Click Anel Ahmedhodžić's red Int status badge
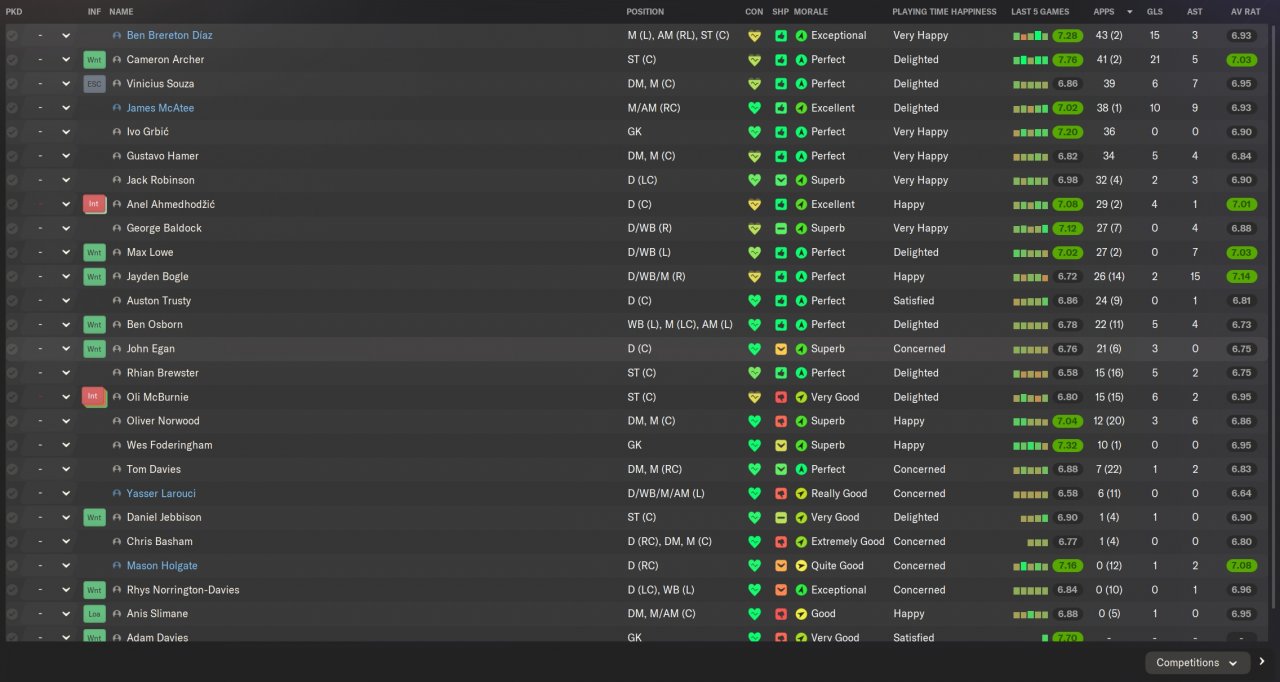This screenshot has height=682, width=1280. pyautogui.click(x=94, y=204)
